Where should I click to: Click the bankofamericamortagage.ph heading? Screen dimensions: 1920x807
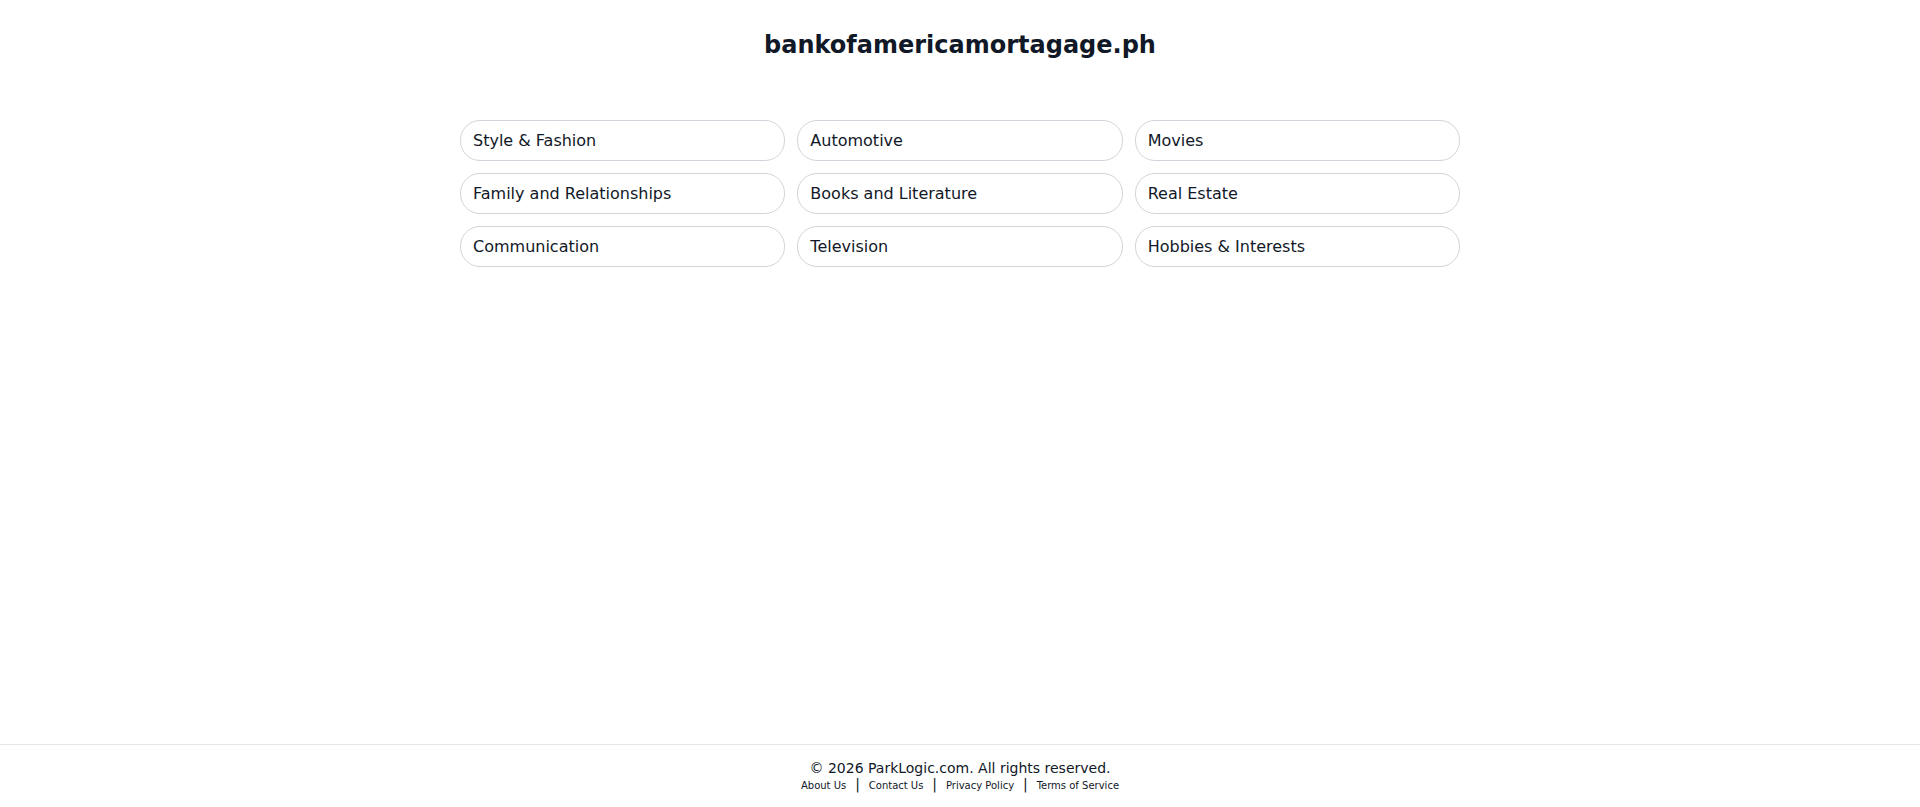point(960,45)
